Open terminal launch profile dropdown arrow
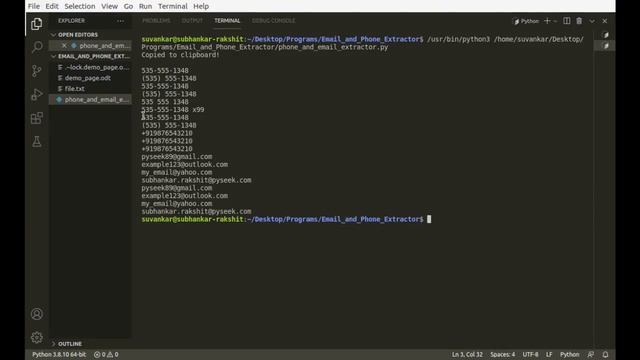The width and height of the screenshot is (640, 360). pos(555,21)
